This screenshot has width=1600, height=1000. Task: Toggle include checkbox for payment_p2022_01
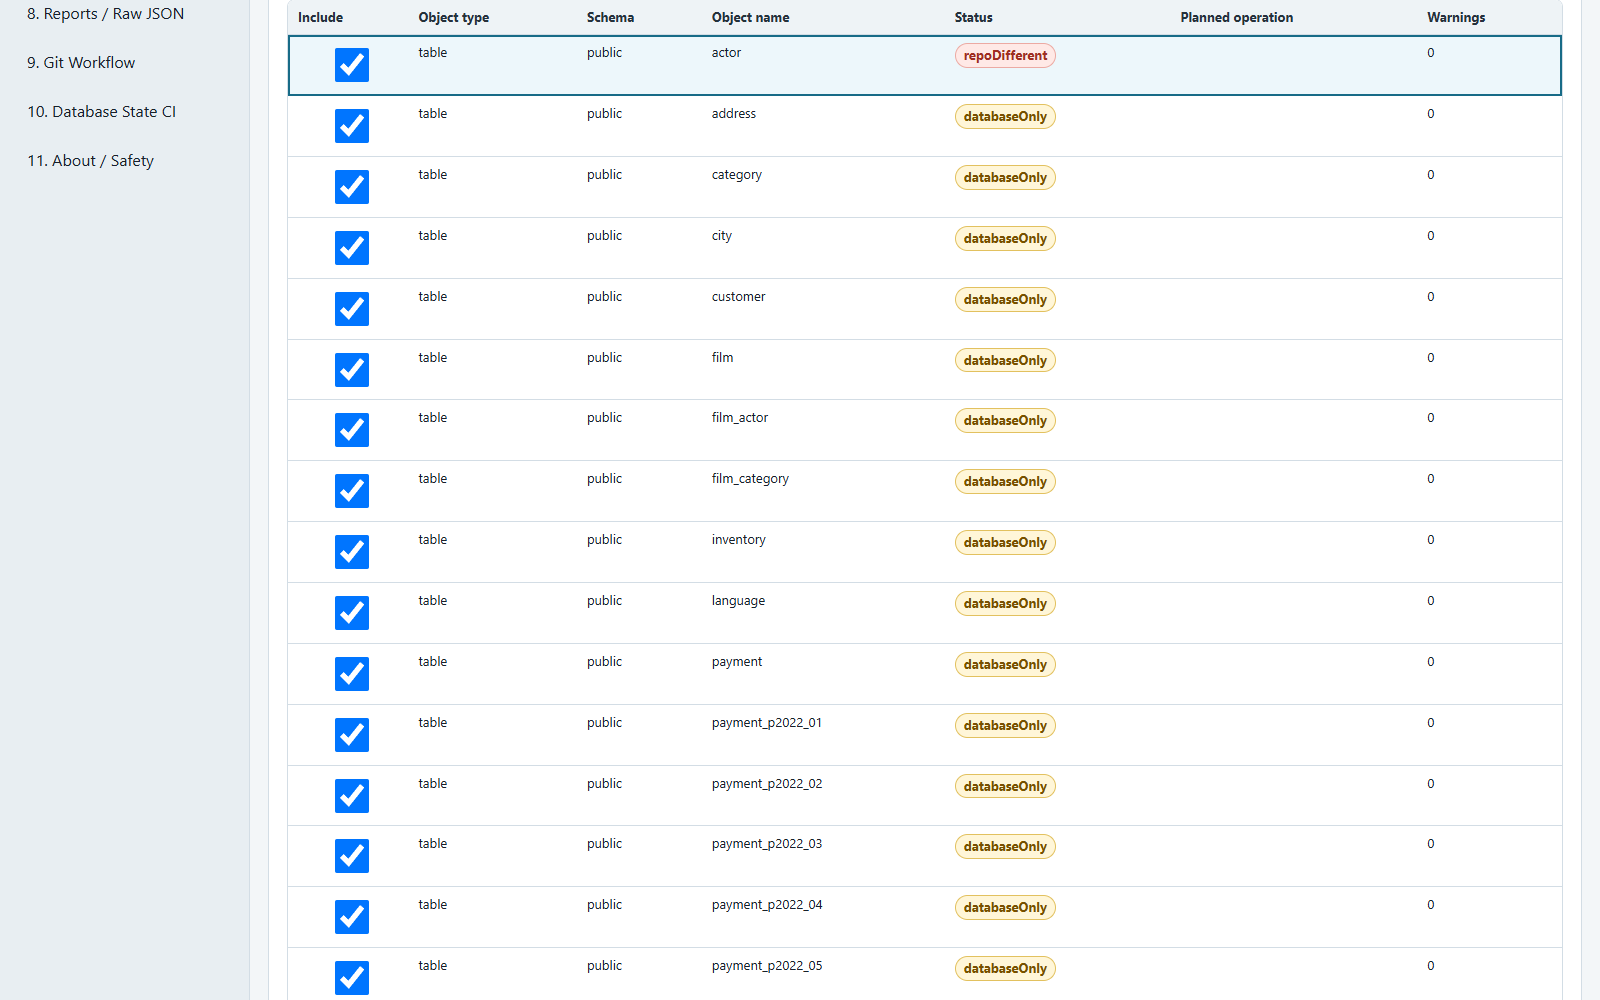coord(352,735)
